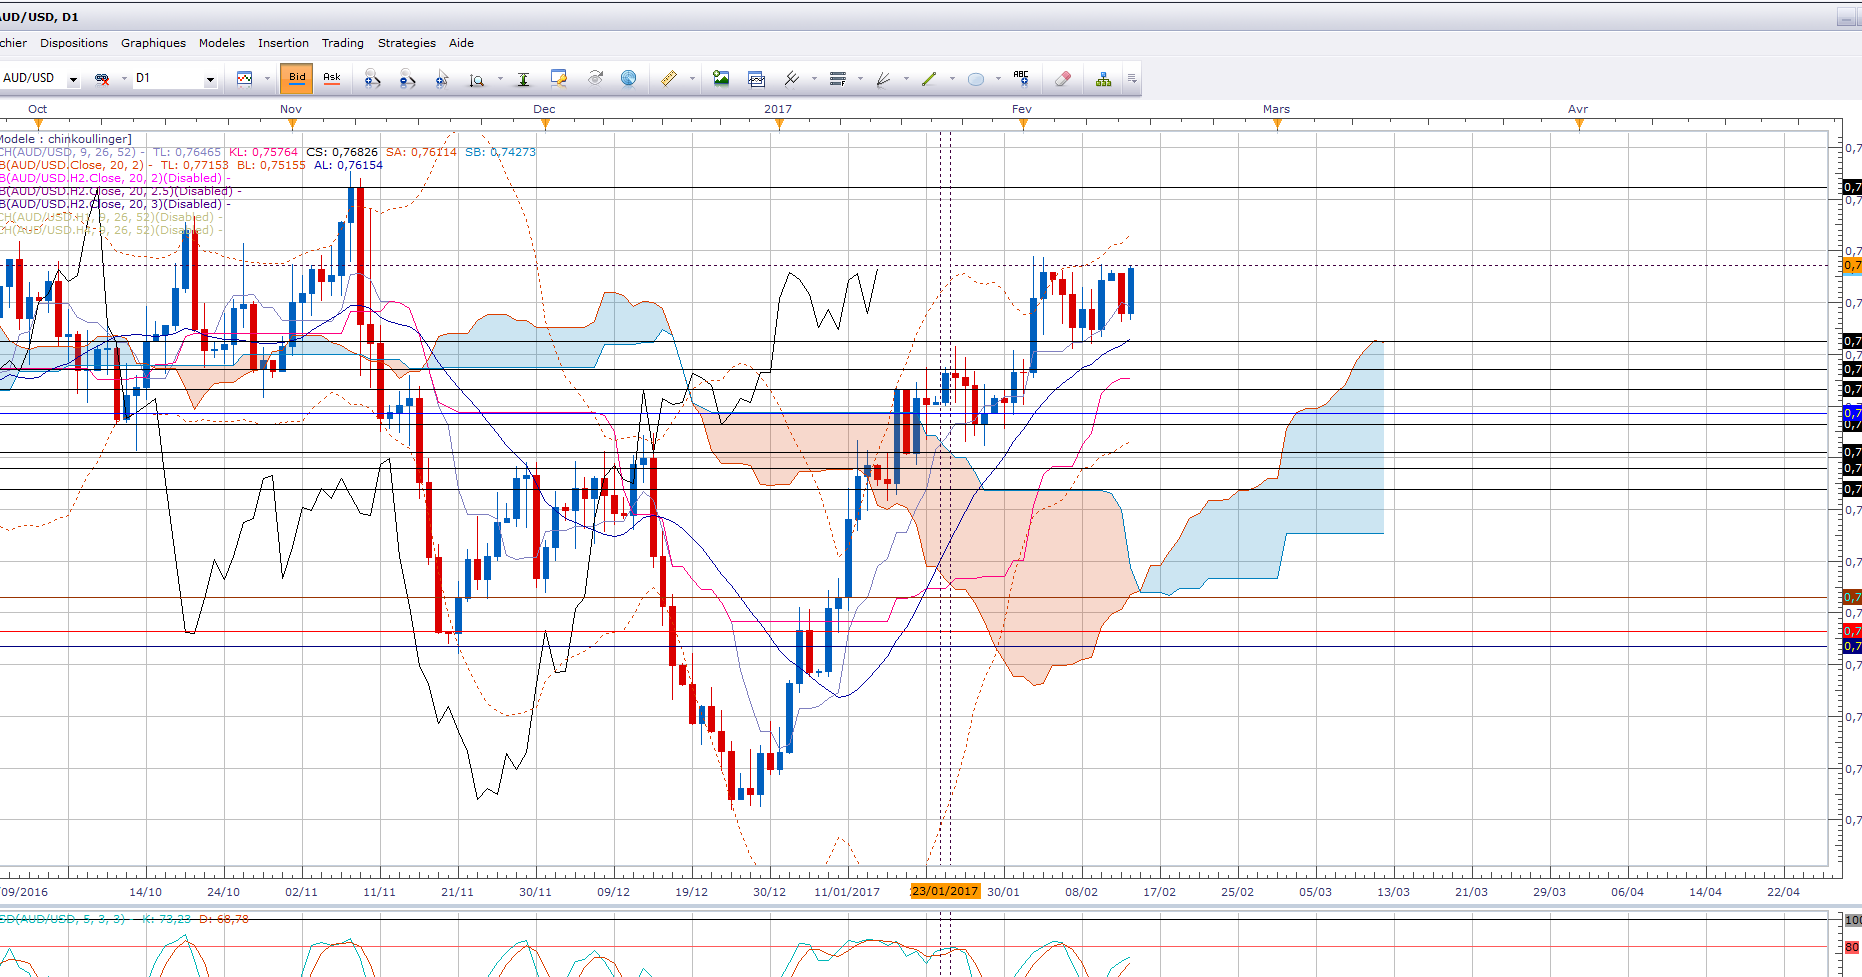Click the 2017 year marker triangle
The height and width of the screenshot is (977, 1862).
pyautogui.click(x=779, y=124)
